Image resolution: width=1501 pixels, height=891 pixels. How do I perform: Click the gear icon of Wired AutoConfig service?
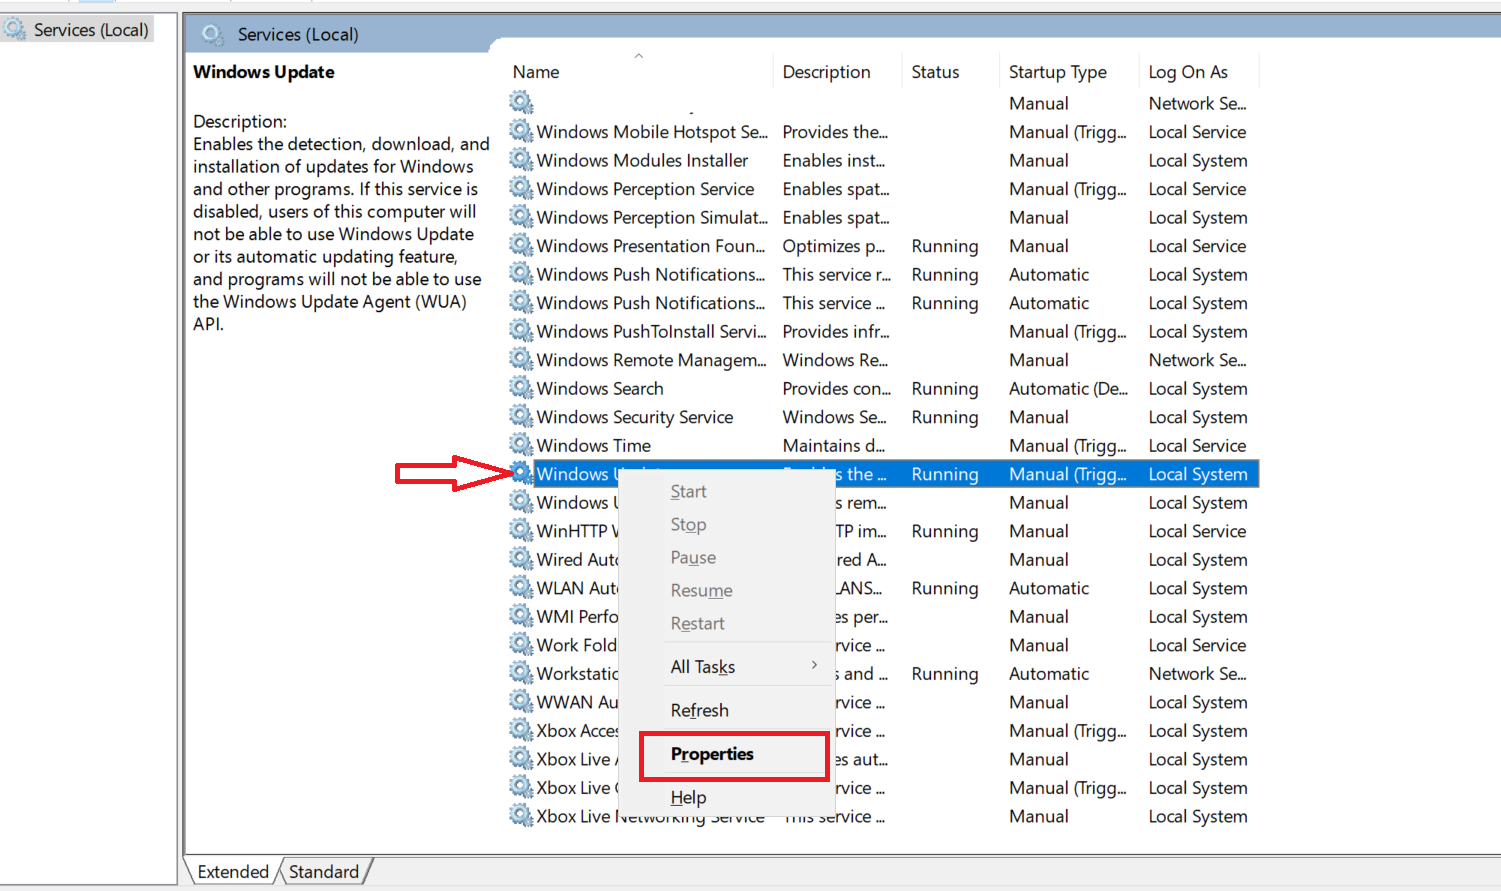coord(521,558)
